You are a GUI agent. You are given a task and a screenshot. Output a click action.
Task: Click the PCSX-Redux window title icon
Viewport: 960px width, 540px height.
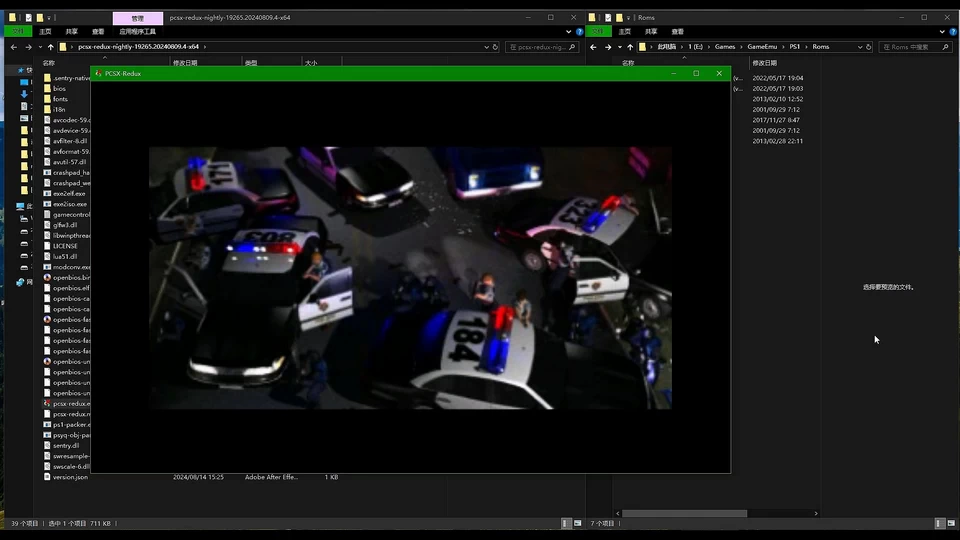pyautogui.click(x=99, y=73)
